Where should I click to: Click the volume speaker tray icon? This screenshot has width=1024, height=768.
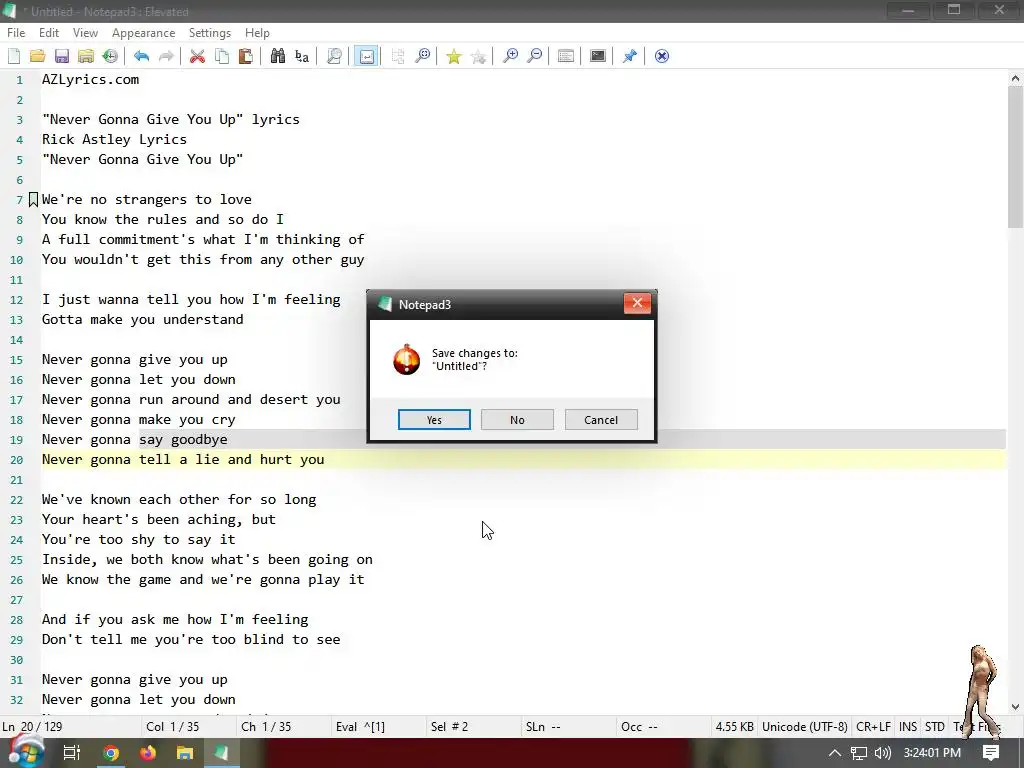[x=882, y=753]
